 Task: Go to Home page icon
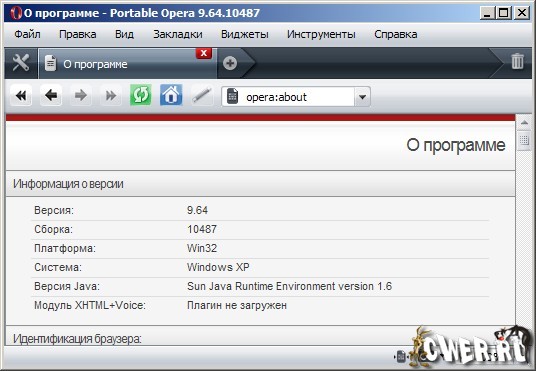tap(171, 95)
